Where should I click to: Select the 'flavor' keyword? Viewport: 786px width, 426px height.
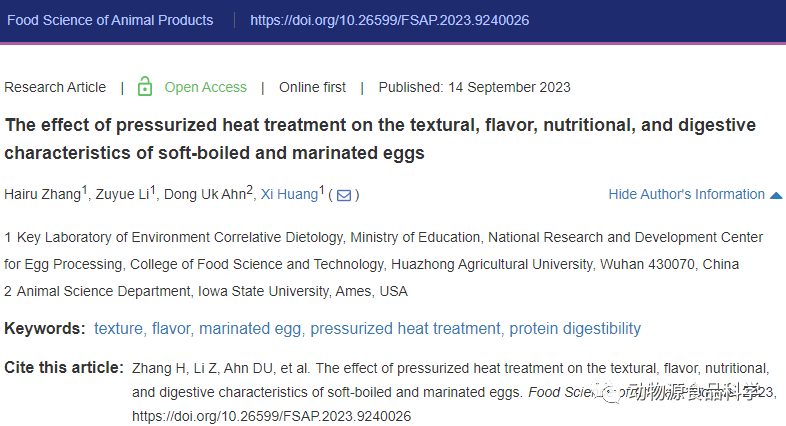pos(171,328)
